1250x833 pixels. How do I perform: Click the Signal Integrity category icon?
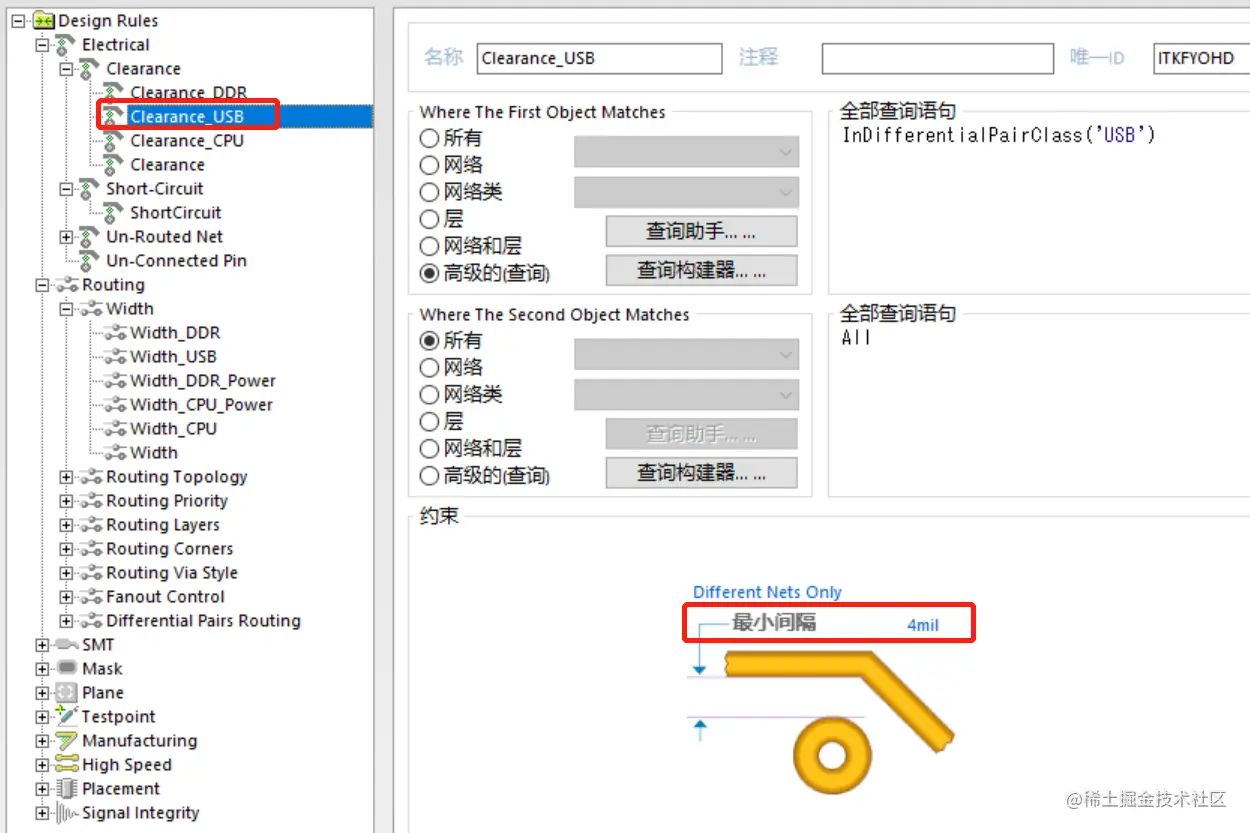coord(67,812)
